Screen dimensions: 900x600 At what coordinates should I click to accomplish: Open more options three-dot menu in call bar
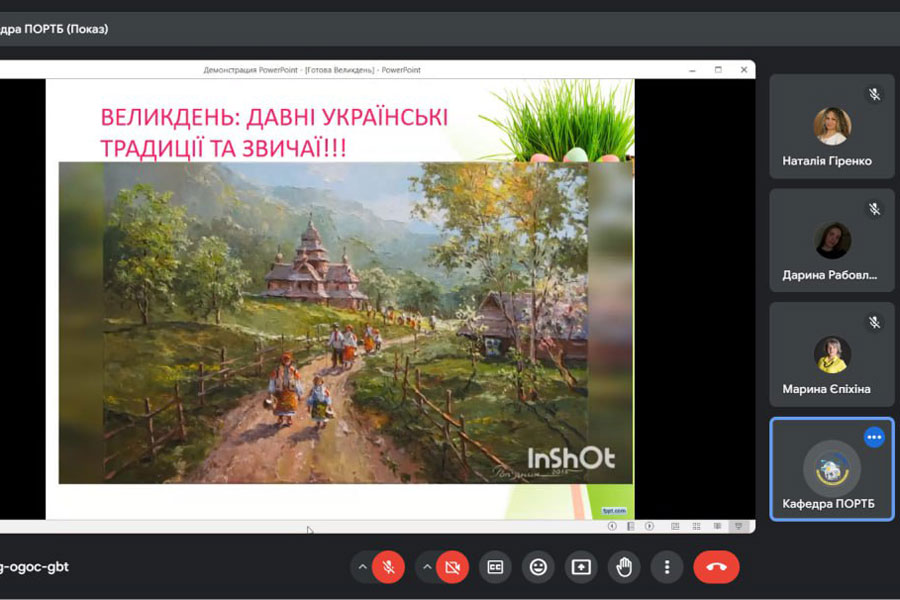point(666,567)
